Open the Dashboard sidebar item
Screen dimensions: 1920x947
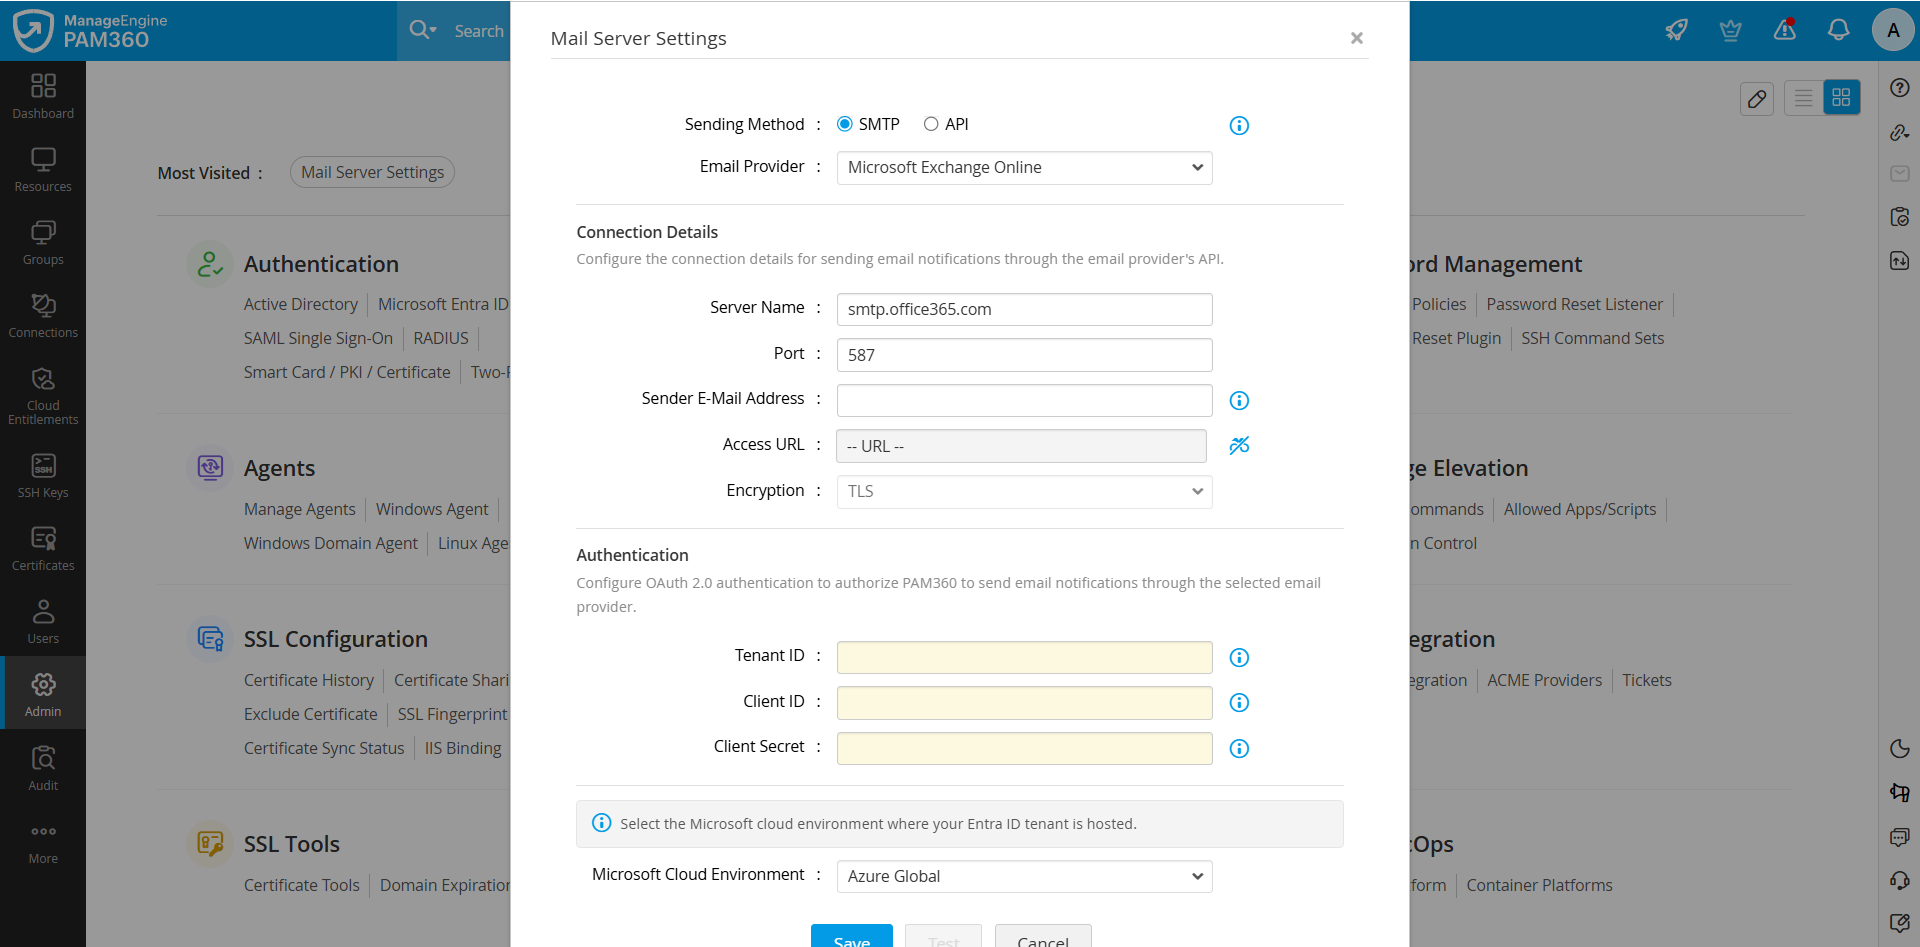point(43,97)
